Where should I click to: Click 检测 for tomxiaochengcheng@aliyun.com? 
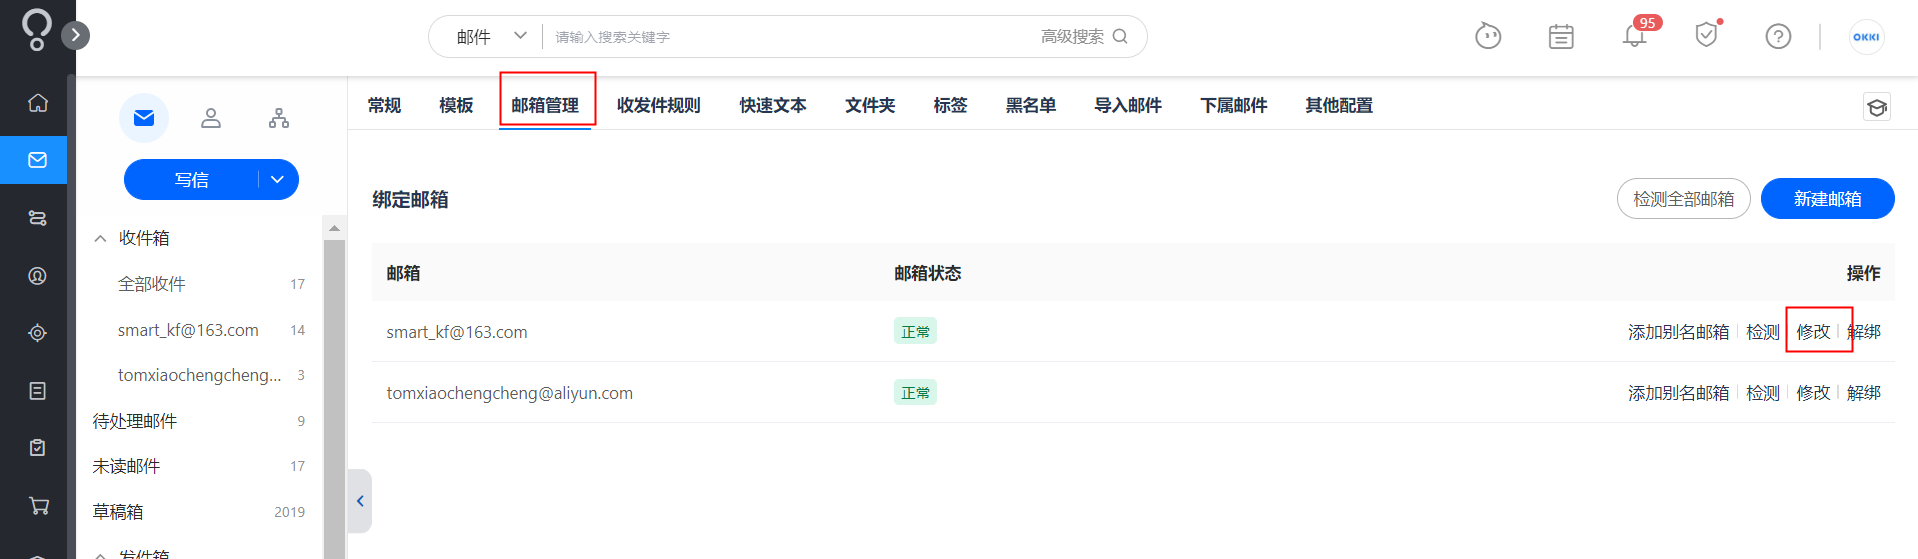click(1763, 393)
